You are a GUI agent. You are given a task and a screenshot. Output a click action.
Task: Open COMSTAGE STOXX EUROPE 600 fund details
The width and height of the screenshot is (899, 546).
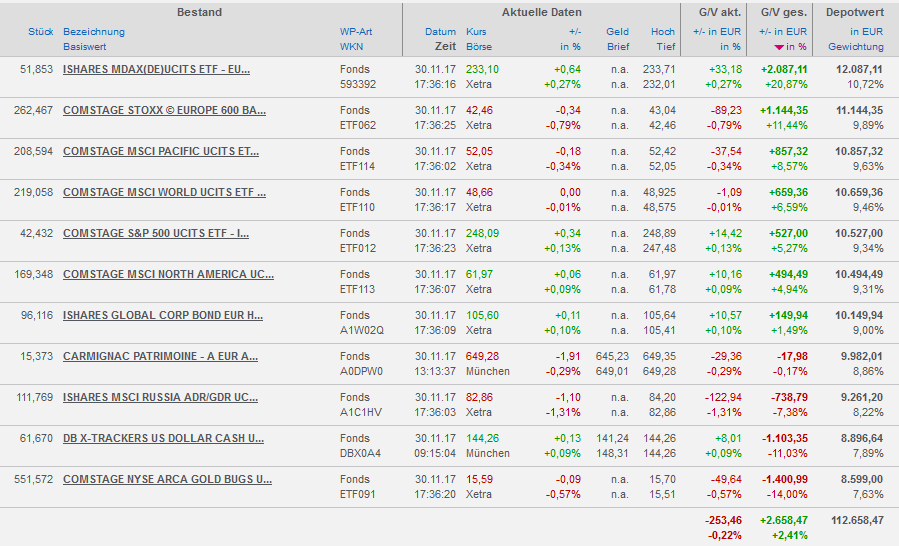pos(164,111)
